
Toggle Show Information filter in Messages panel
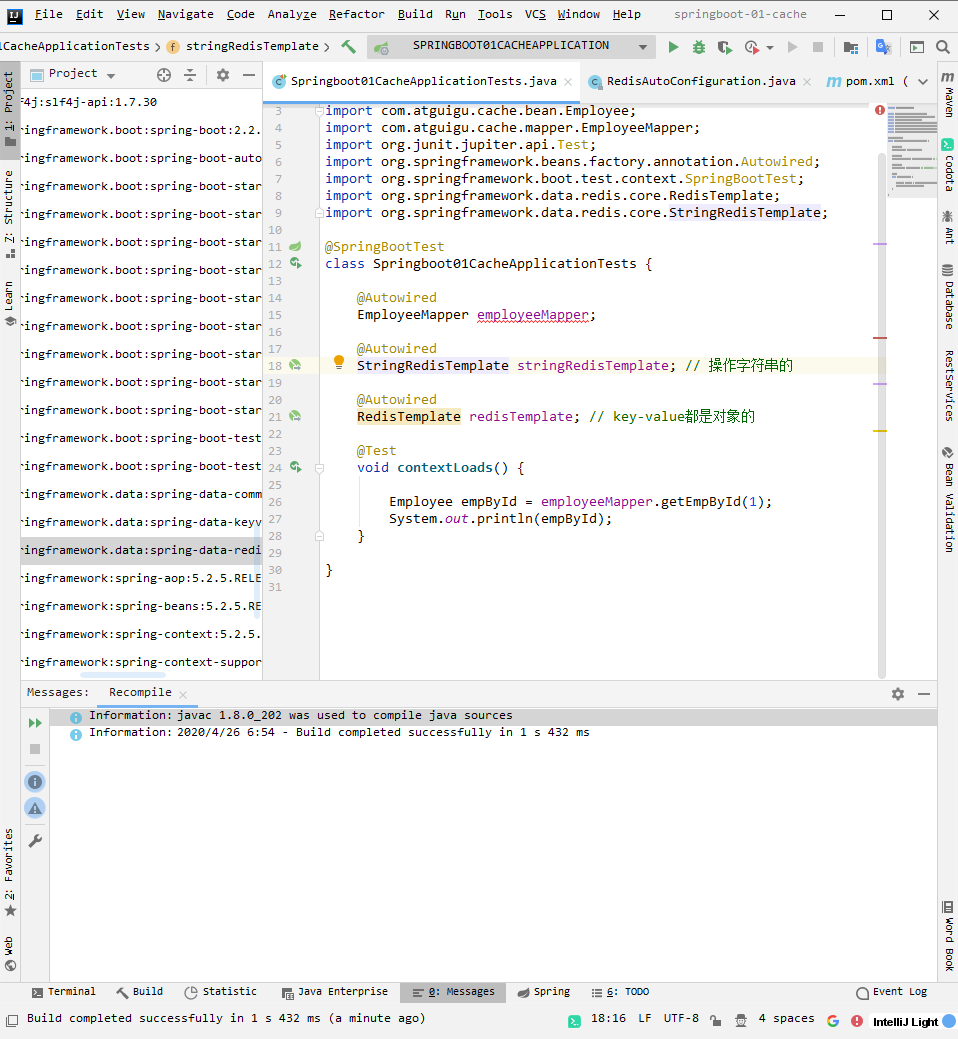[x=35, y=782]
